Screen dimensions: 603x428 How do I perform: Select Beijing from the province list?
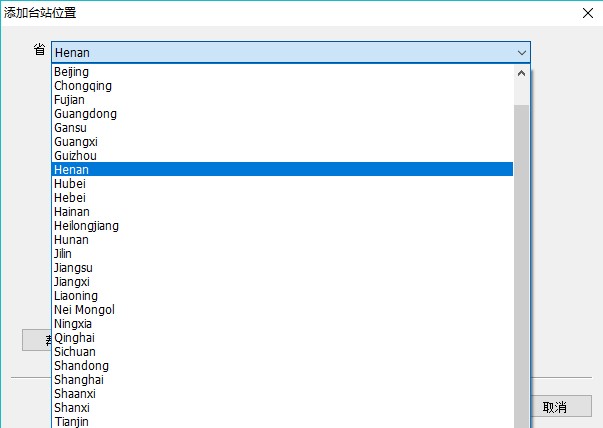coord(71,72)
